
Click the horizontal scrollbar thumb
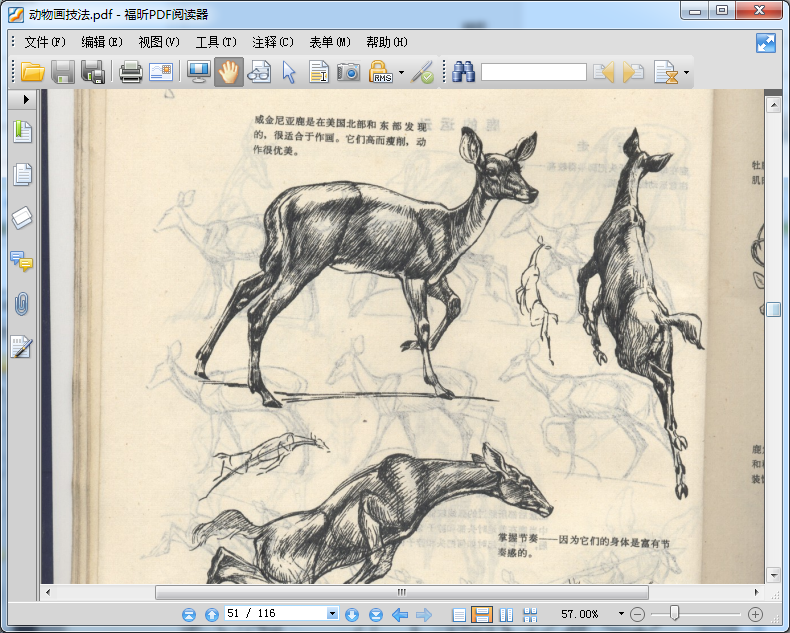(402, 592)
